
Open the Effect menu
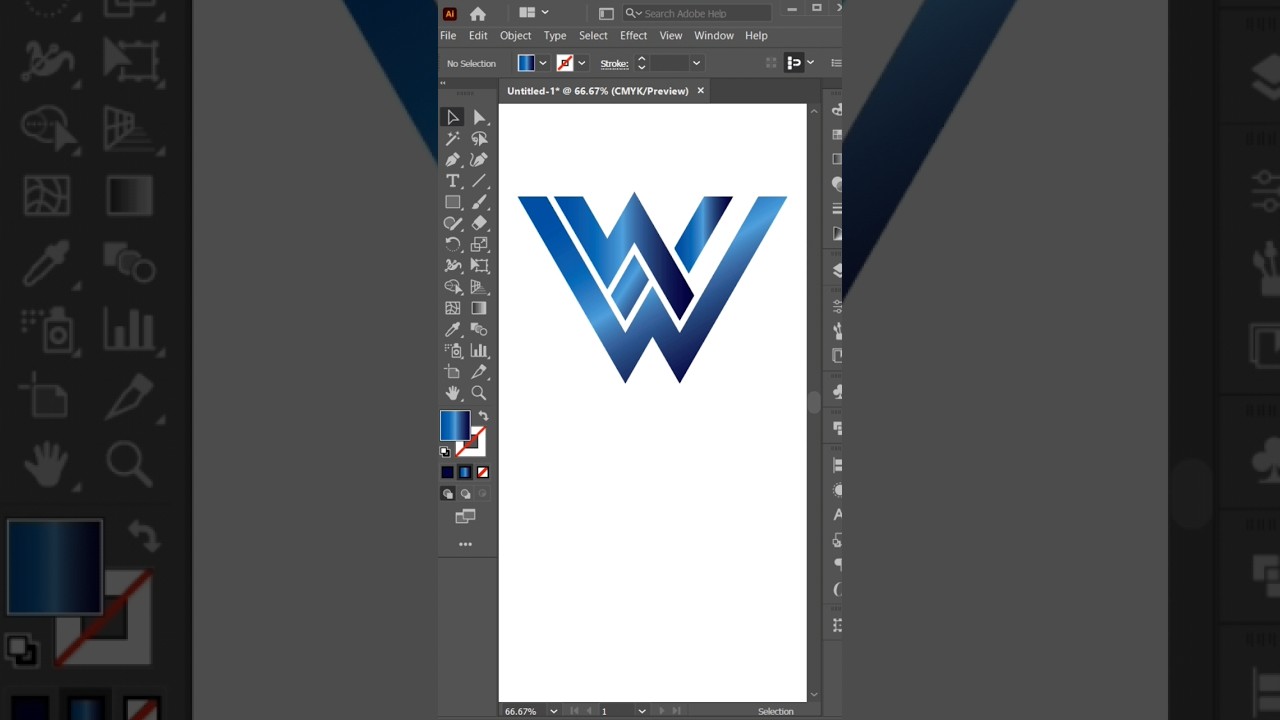pyautogui.click(x=633, y=36)
